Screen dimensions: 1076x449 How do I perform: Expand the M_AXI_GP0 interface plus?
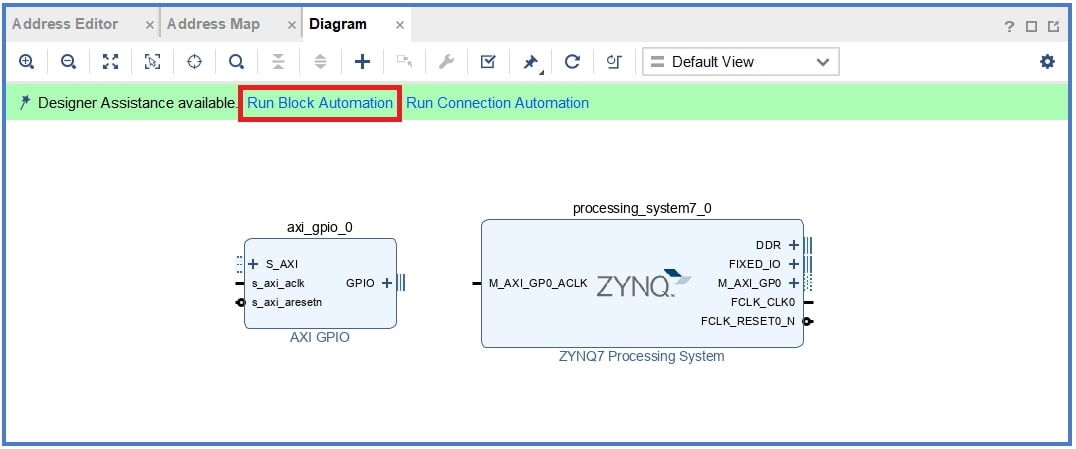[793, 283]
